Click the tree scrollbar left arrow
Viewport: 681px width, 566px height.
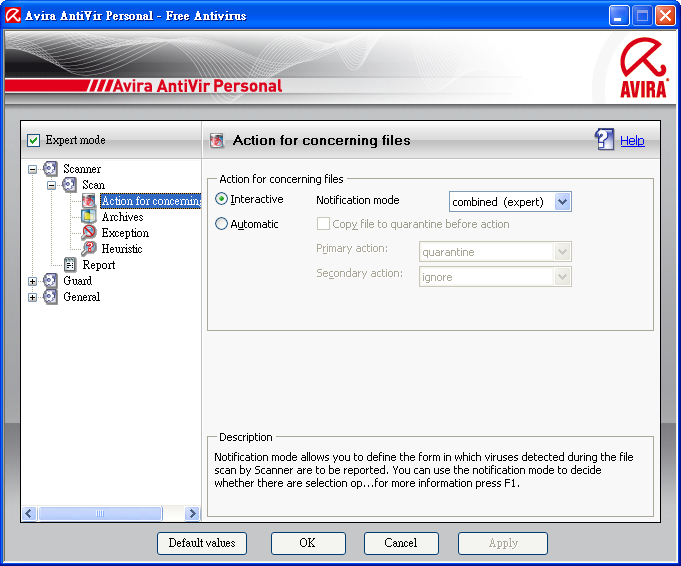29,513
